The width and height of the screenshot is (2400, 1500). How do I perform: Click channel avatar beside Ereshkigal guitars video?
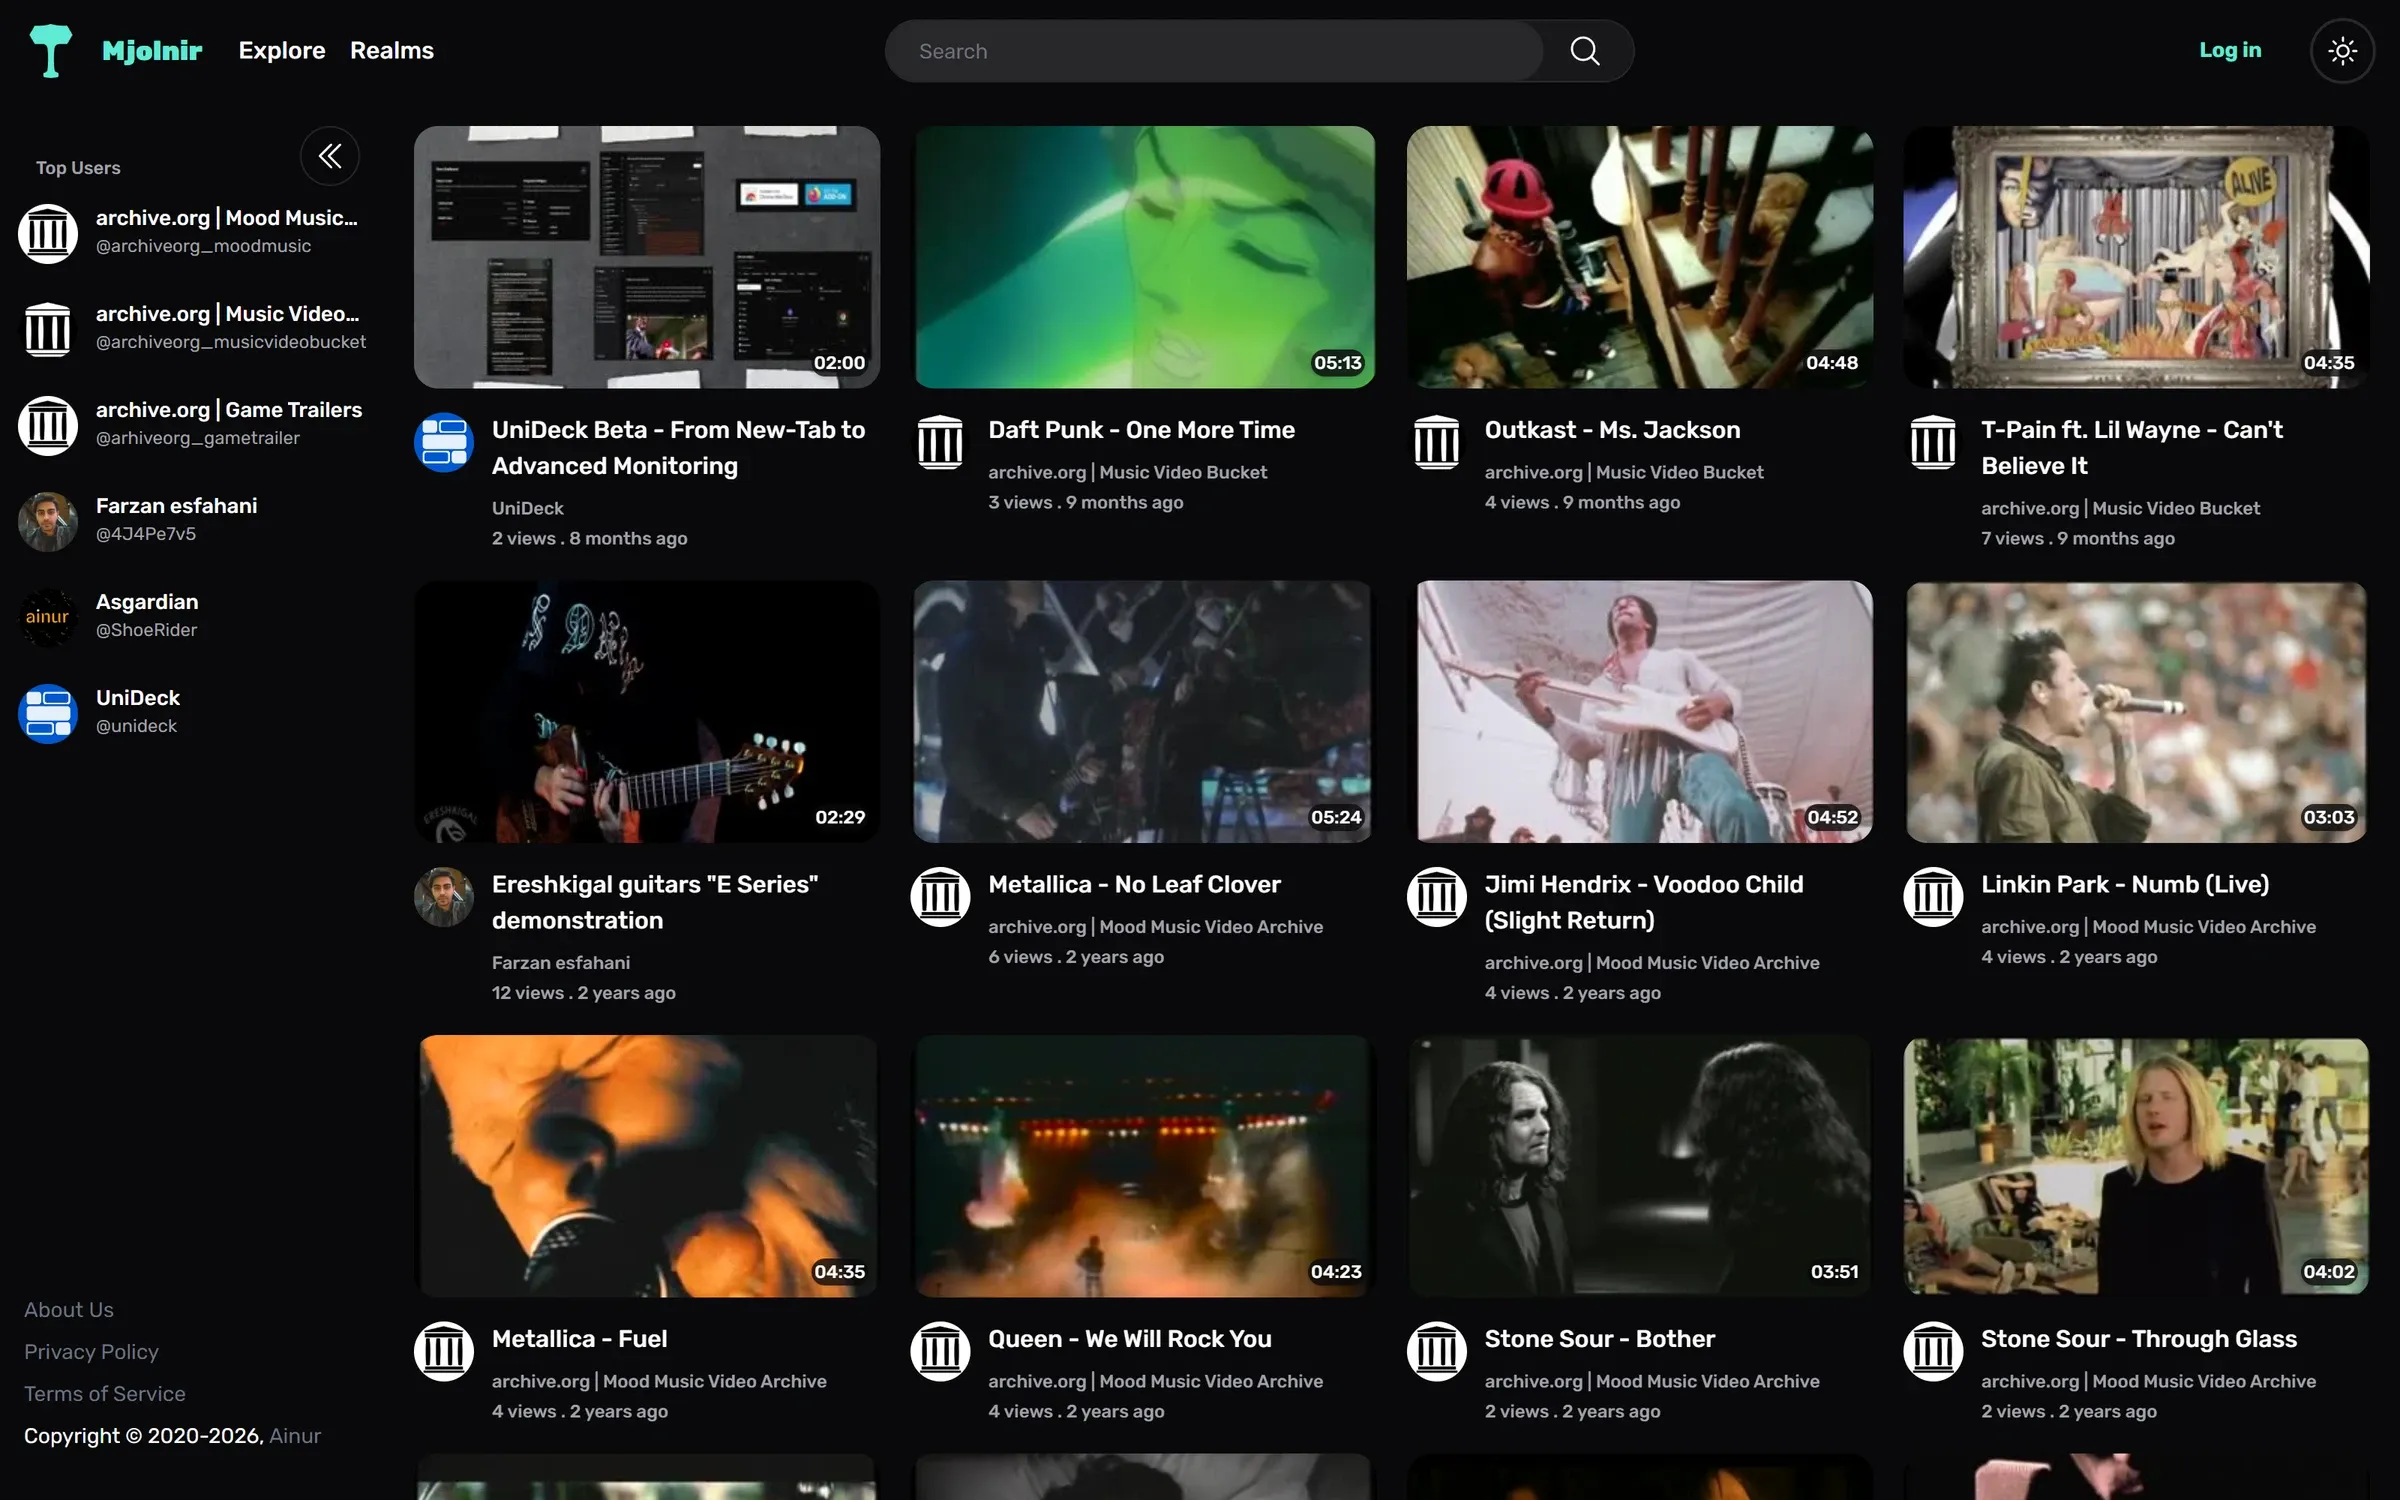(x=444, y=896)
